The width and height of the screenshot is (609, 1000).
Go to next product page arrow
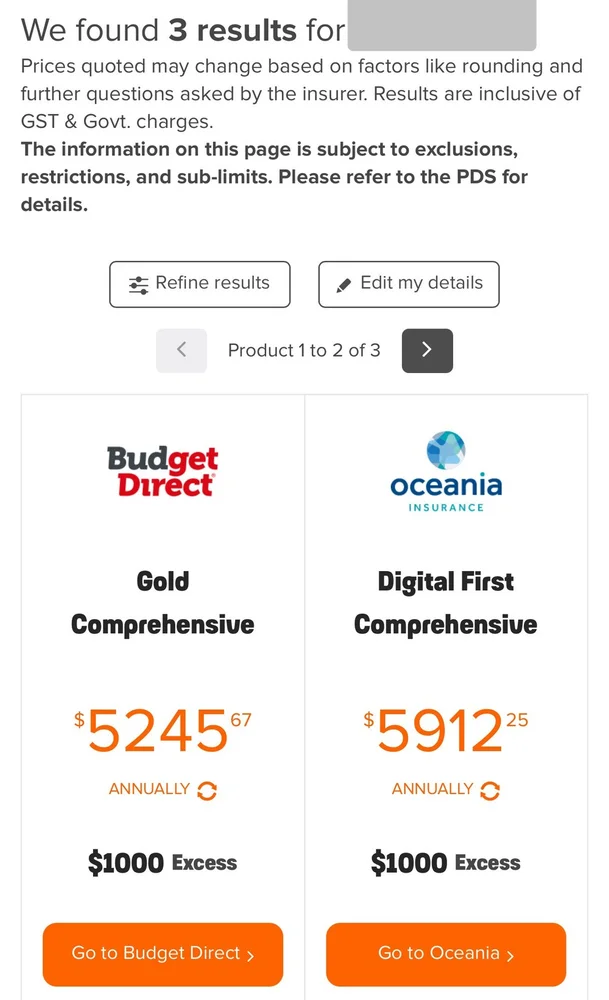point(427,350)
